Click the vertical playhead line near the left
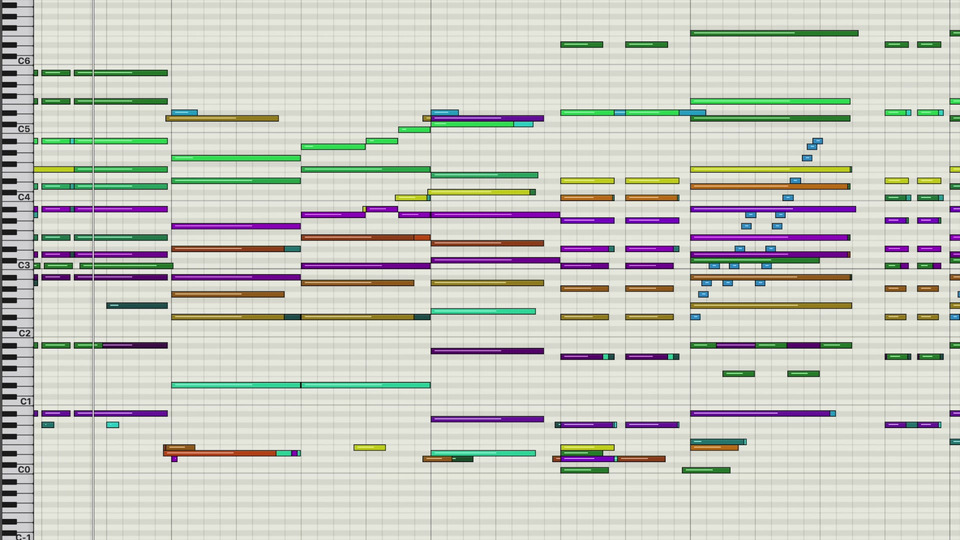Image resolution: width=960 pixels, height=540 pixels. 93,270
